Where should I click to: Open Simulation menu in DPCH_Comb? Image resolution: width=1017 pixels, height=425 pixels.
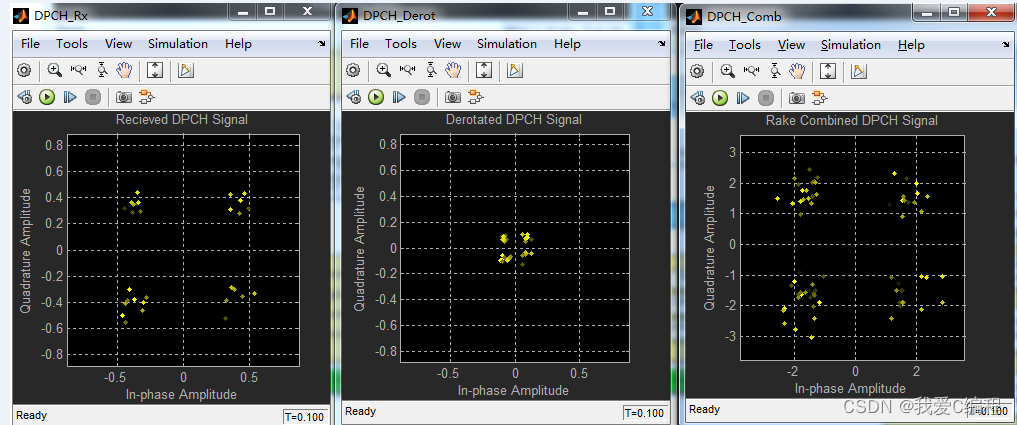coord(851,45)
